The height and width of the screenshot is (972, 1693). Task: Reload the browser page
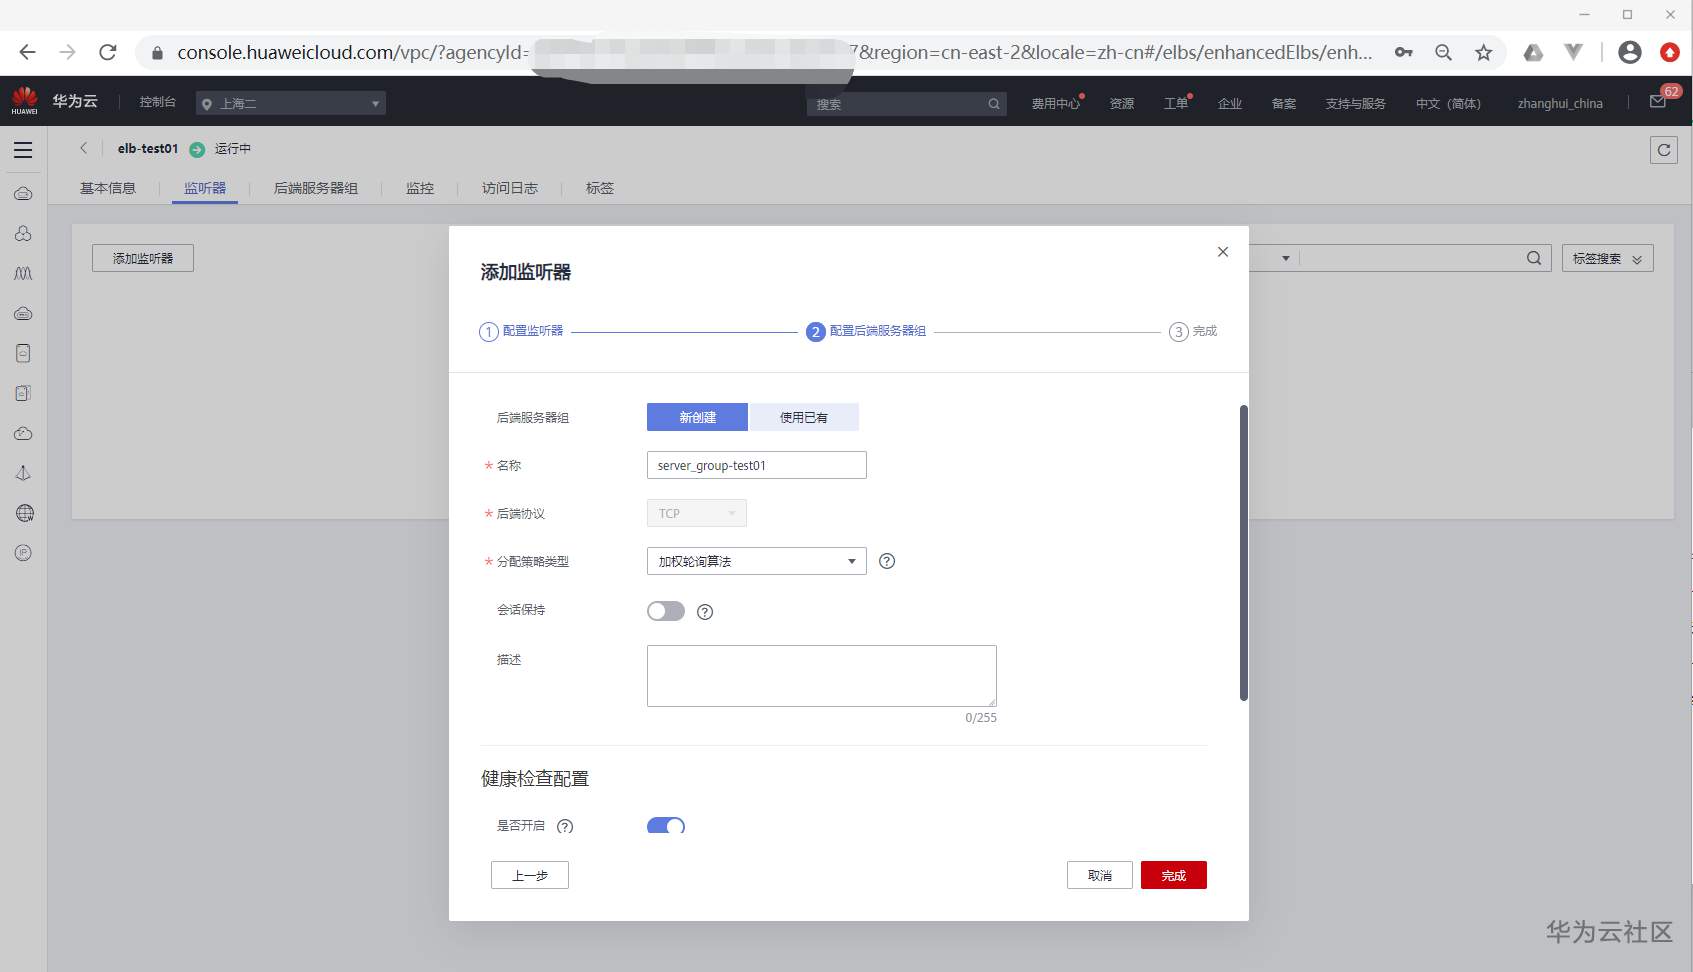pos(108,52)
